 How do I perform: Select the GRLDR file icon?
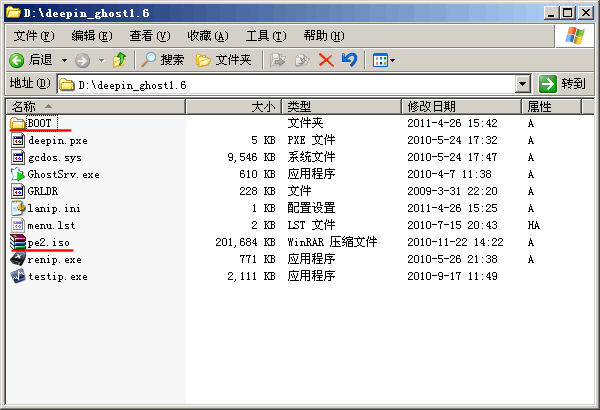pyautogui.click(x=18, y=191)
